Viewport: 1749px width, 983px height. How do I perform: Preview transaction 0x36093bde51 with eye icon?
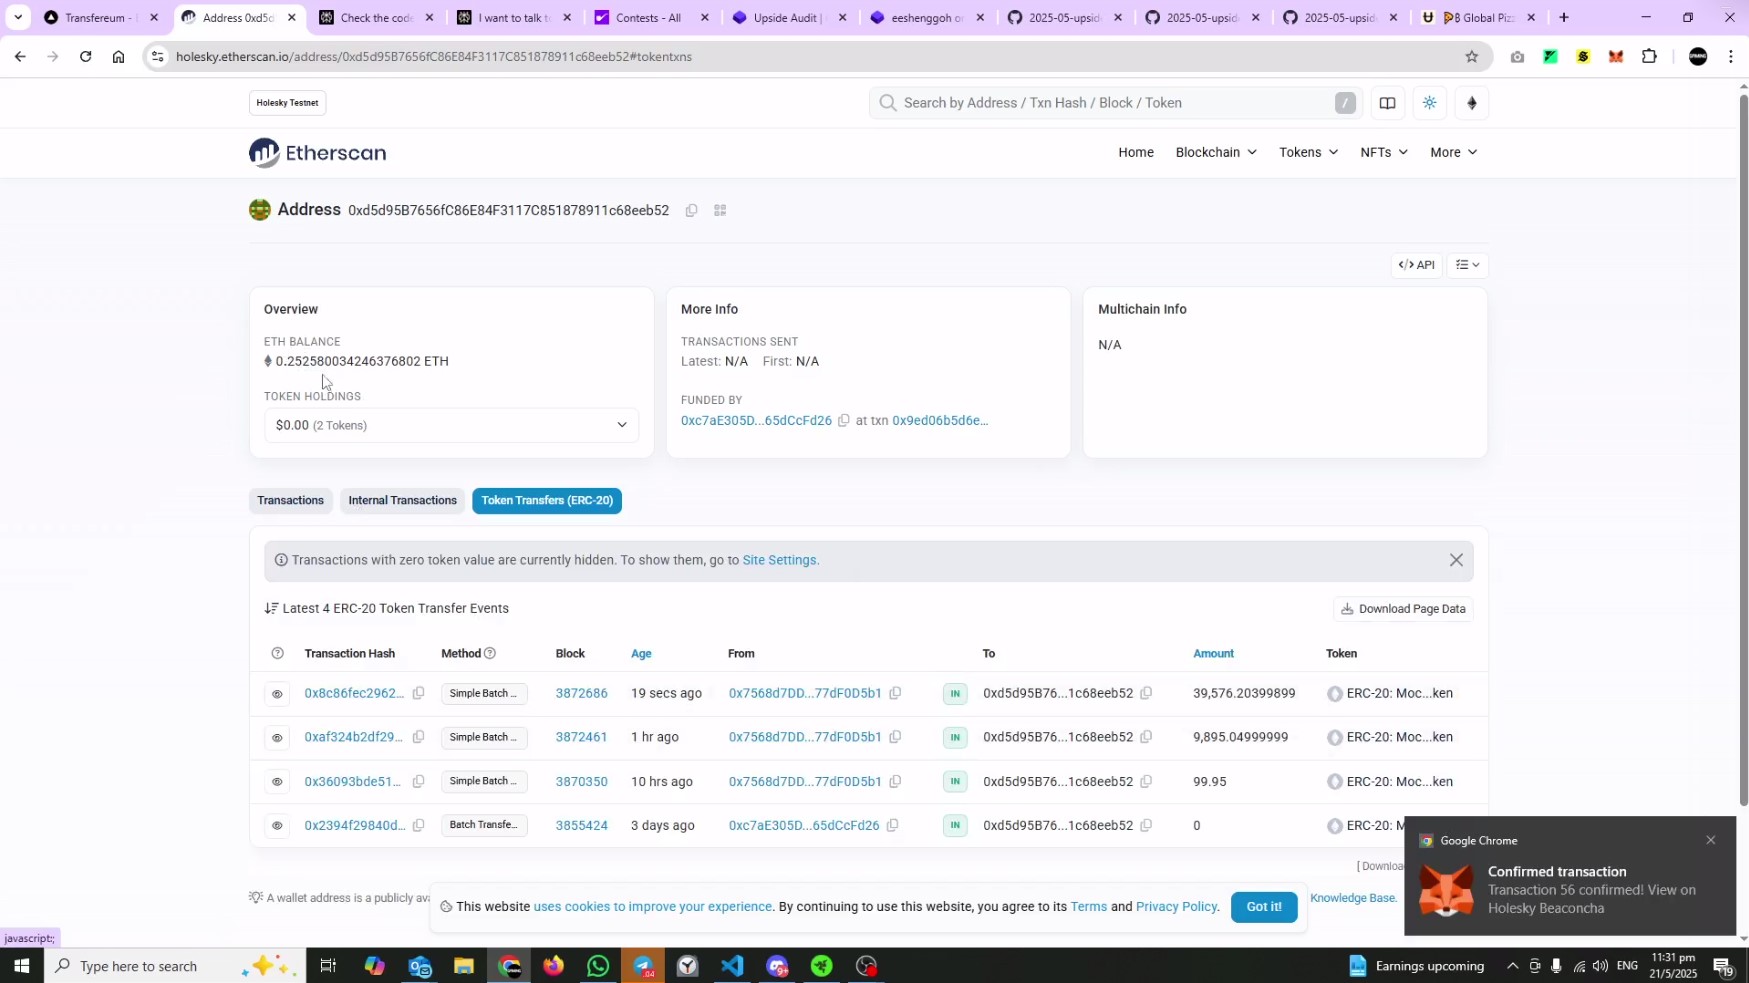pyautogui.click(x=278, y=781)
